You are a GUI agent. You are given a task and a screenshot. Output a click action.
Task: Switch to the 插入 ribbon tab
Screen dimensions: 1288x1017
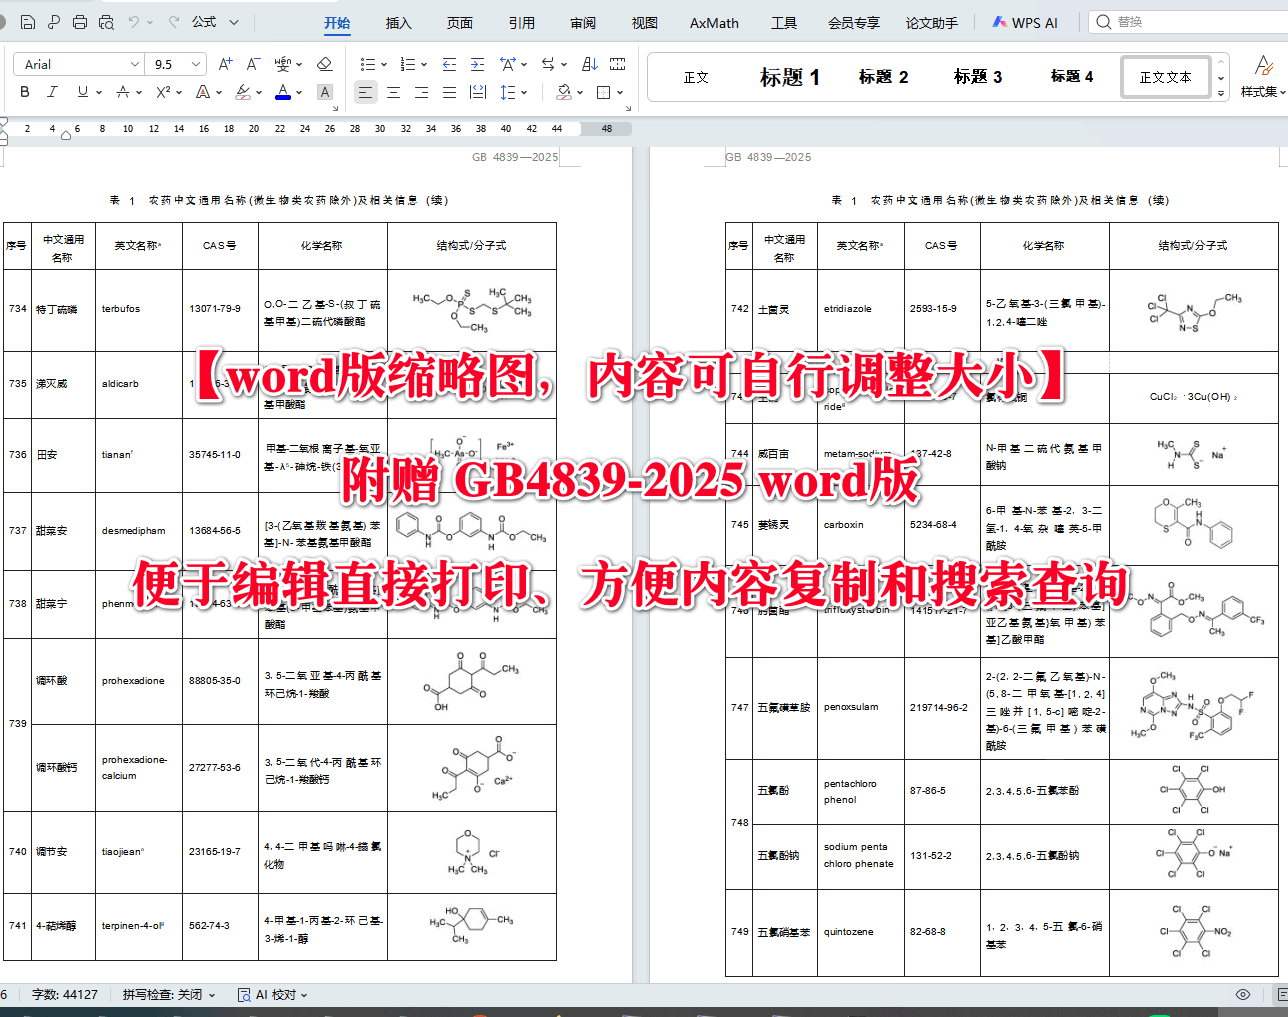point(398,22)
